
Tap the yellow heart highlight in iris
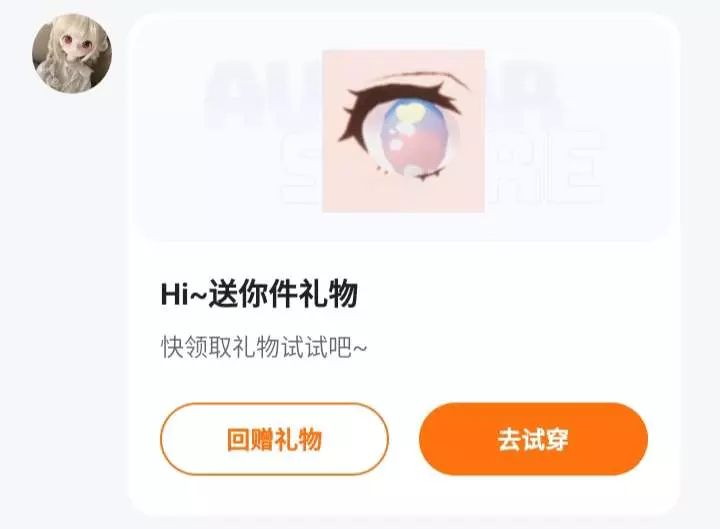(x=409, y=113)
